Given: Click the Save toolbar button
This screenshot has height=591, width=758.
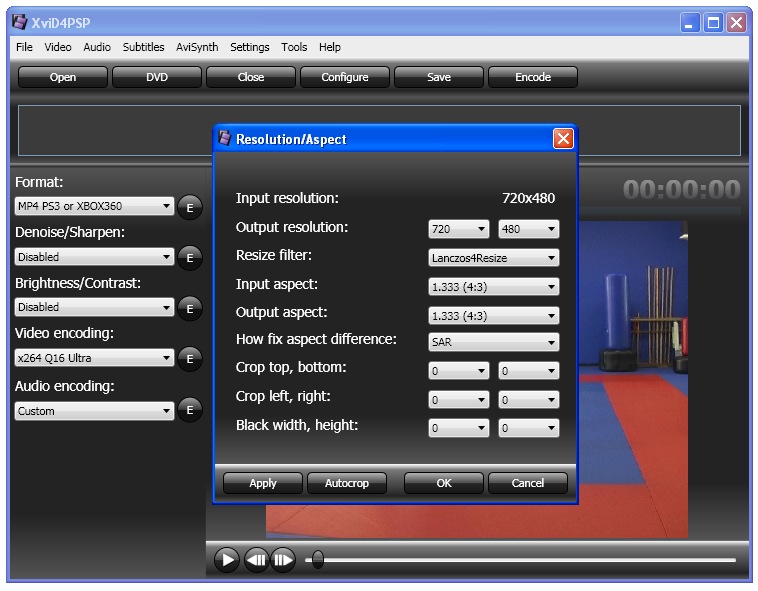Looking at the screenshot, I should click(439, 77).
